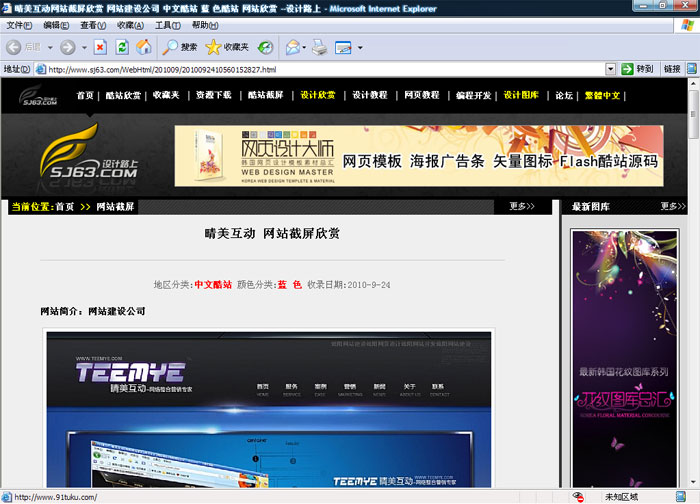Viewport: 700px width, 504px height.
Task: Open the 编辑(E) menu
Action: 56,25
